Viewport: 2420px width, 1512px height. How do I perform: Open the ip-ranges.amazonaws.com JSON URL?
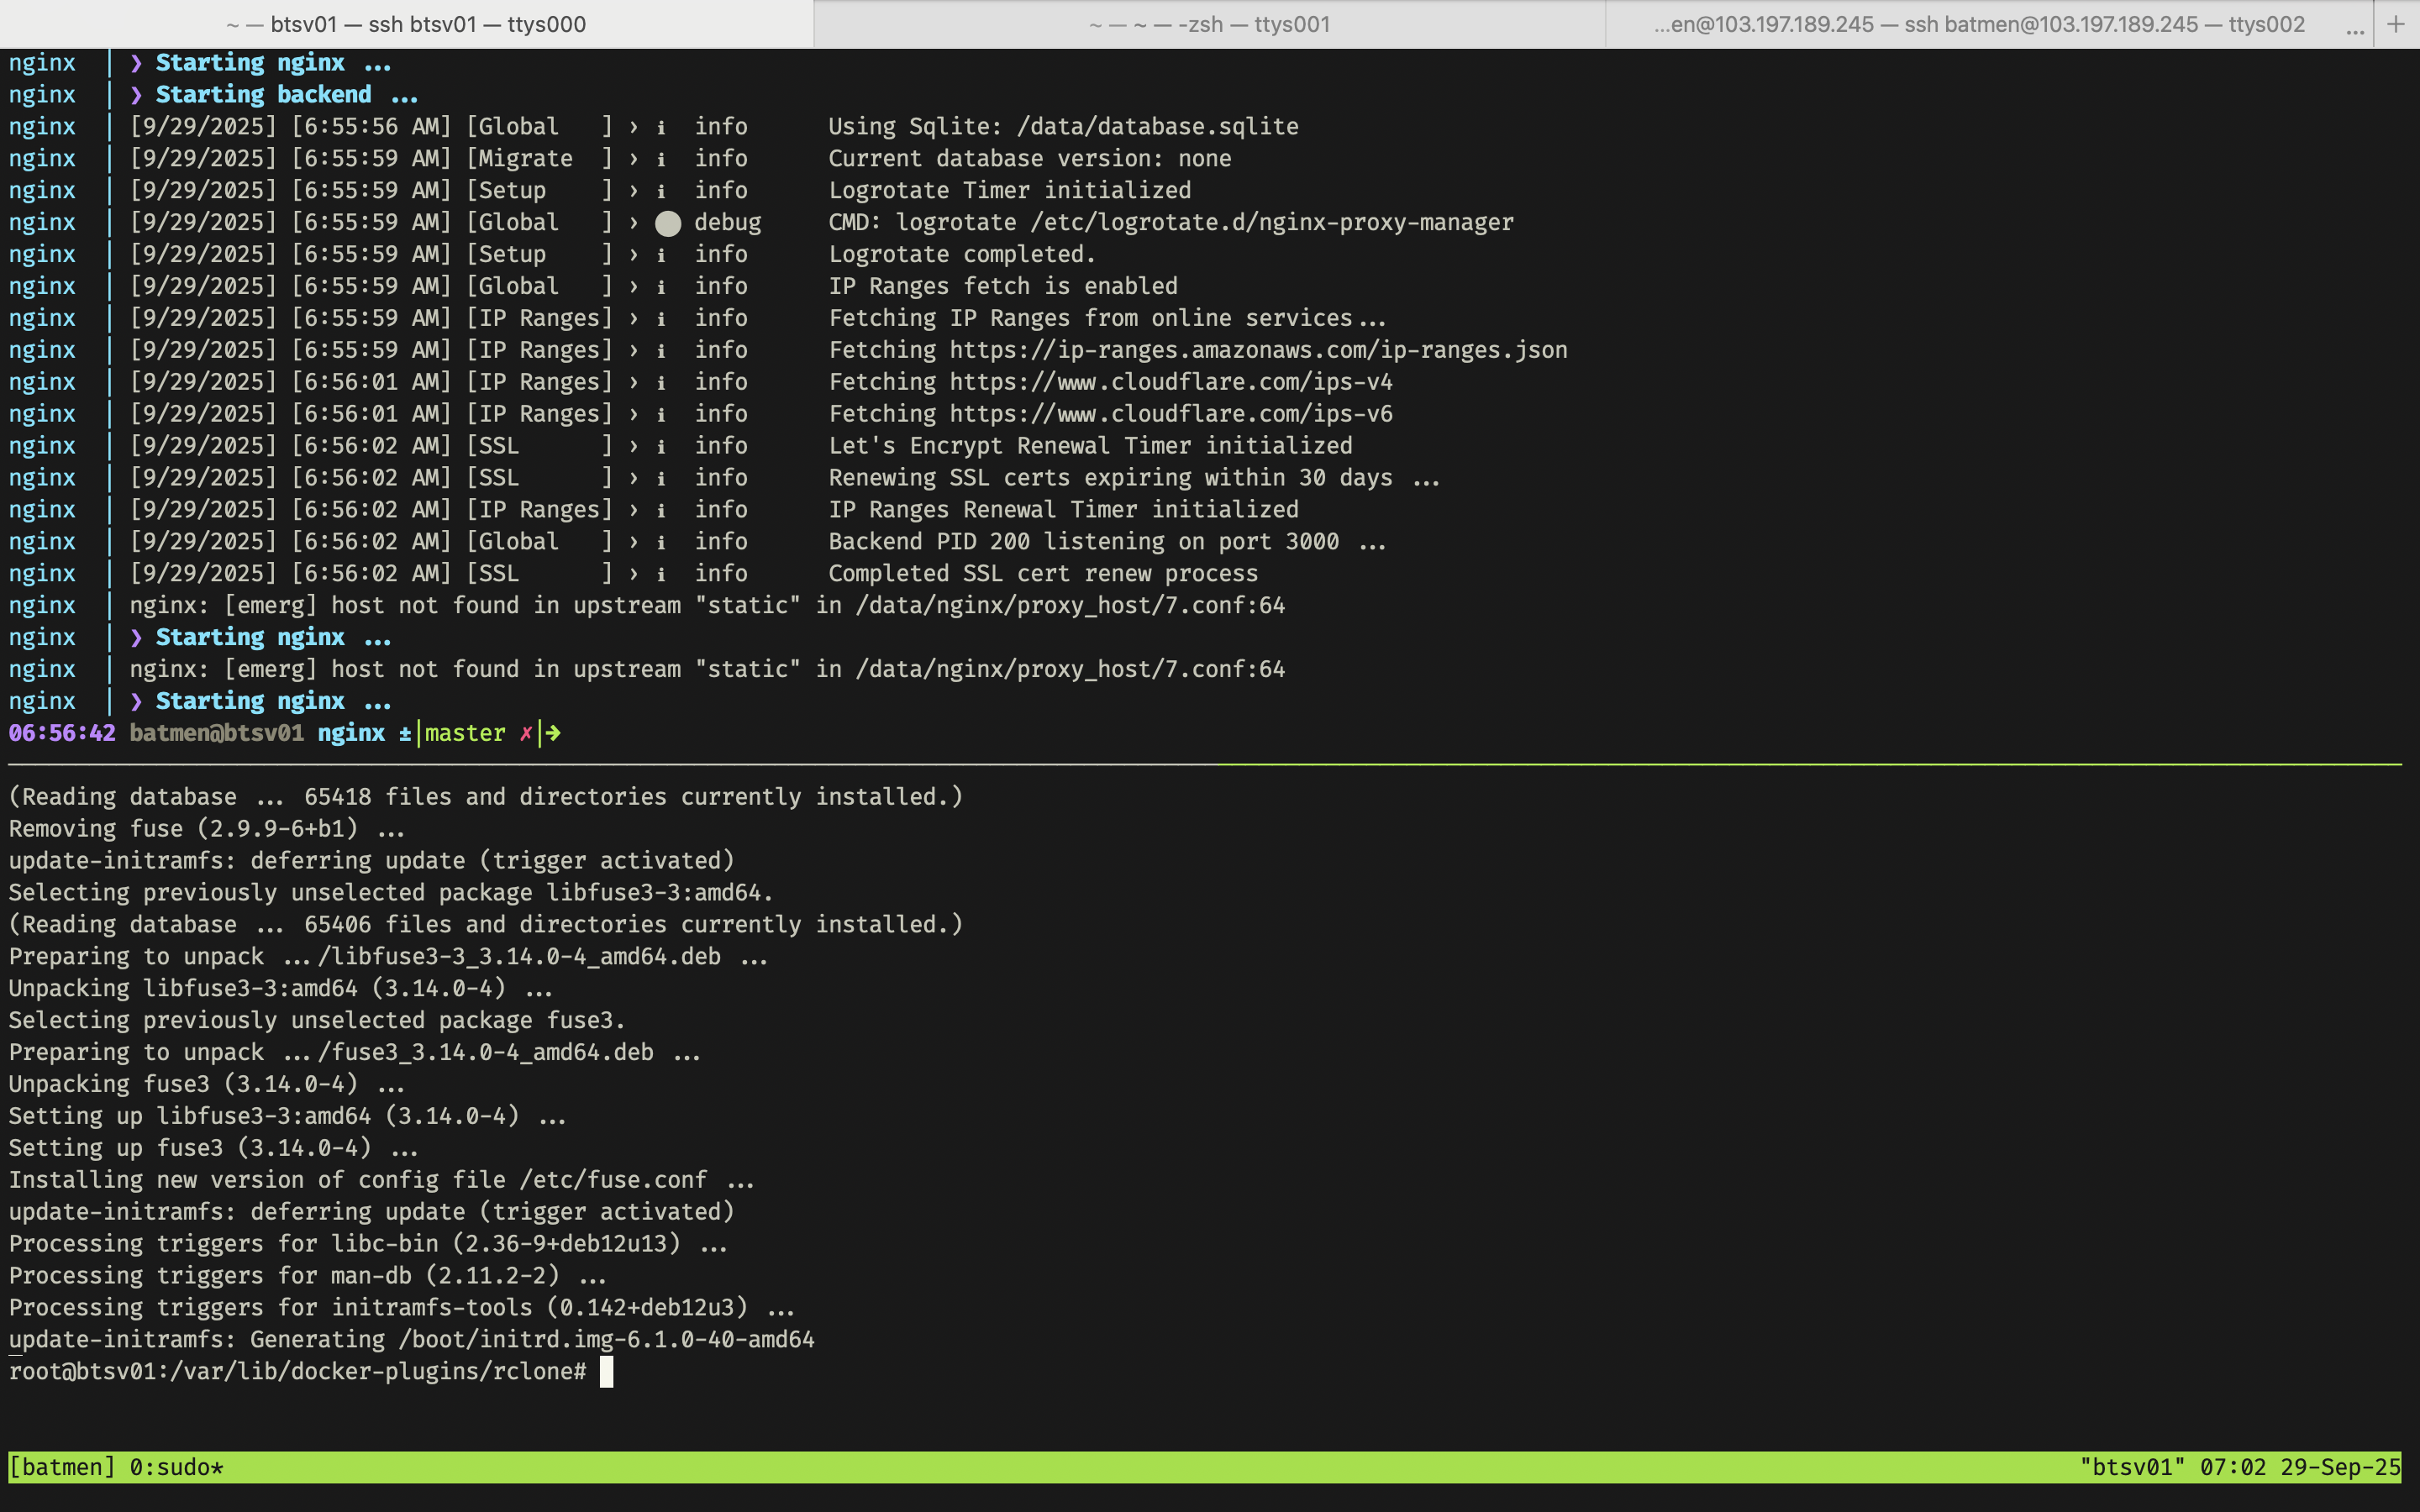click(x=1257, y=350)
